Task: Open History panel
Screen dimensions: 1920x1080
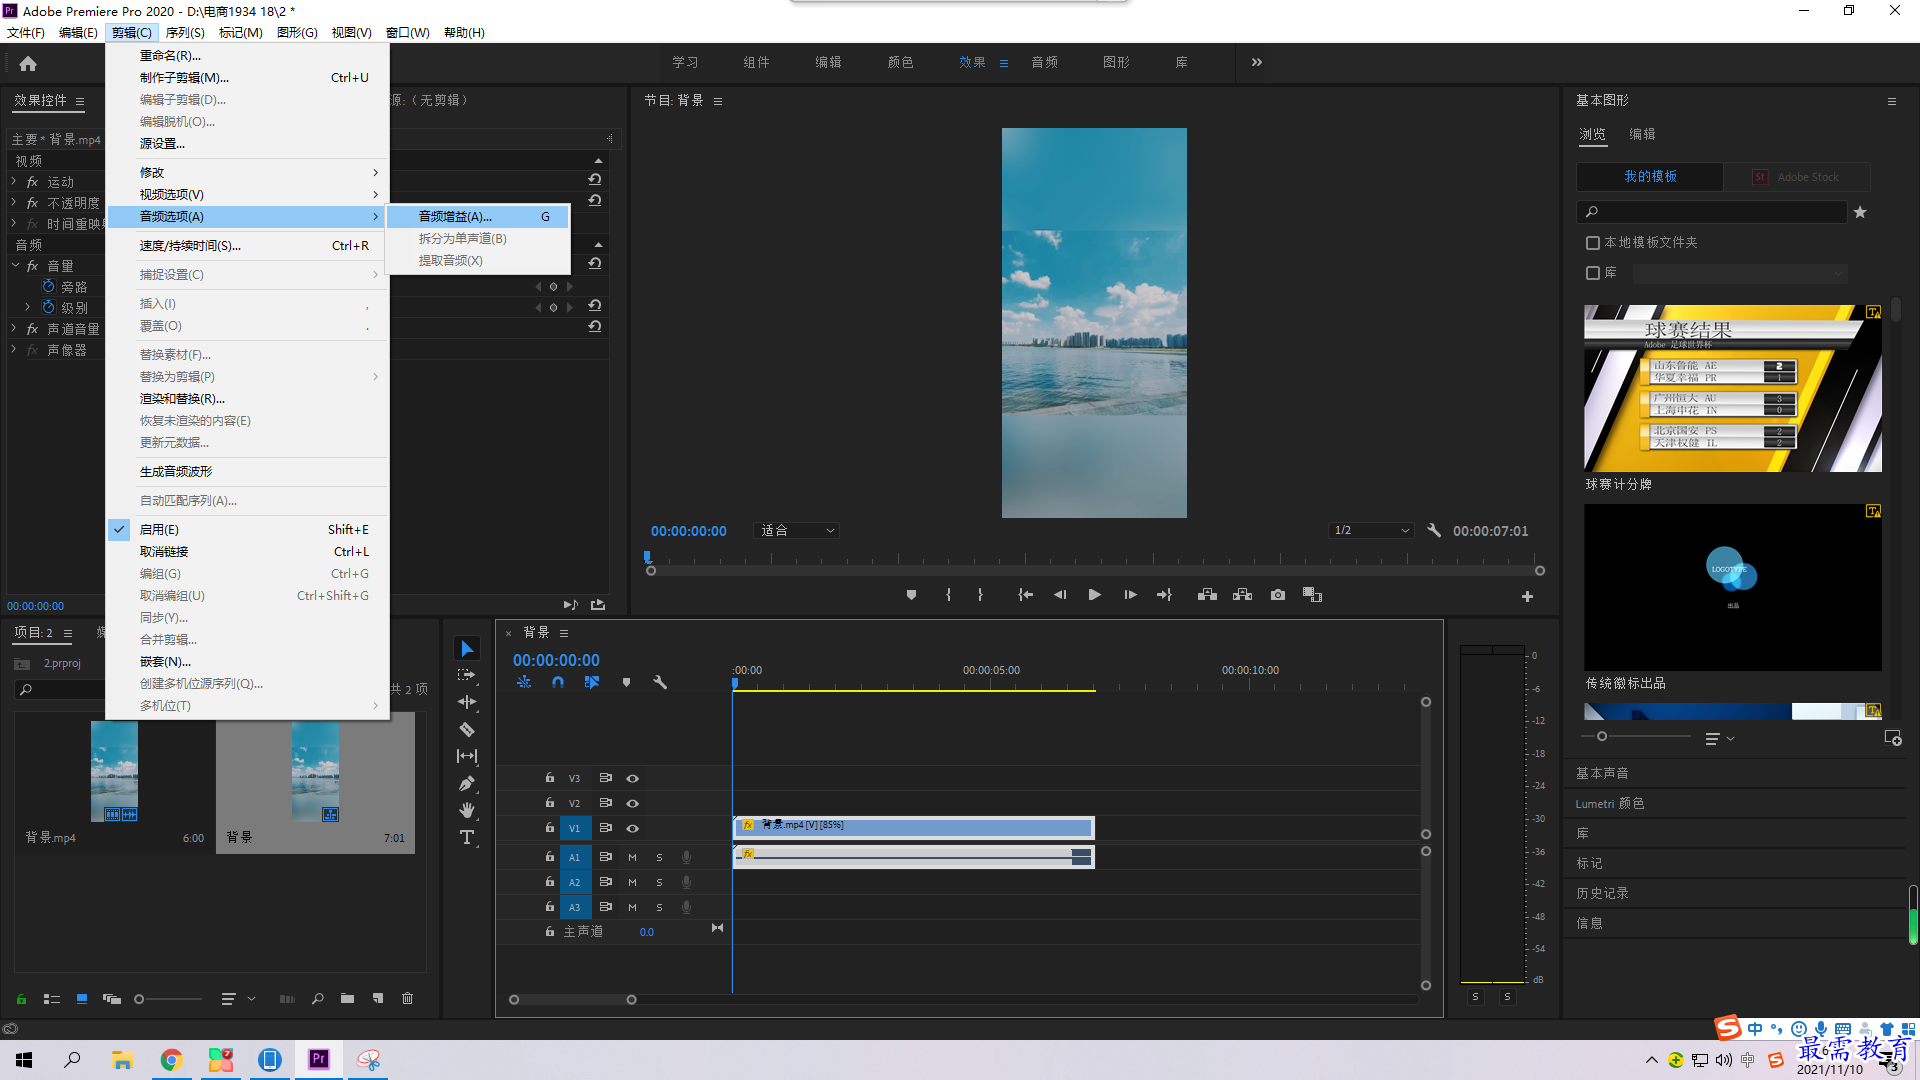Action: (x=1602, y=893)
